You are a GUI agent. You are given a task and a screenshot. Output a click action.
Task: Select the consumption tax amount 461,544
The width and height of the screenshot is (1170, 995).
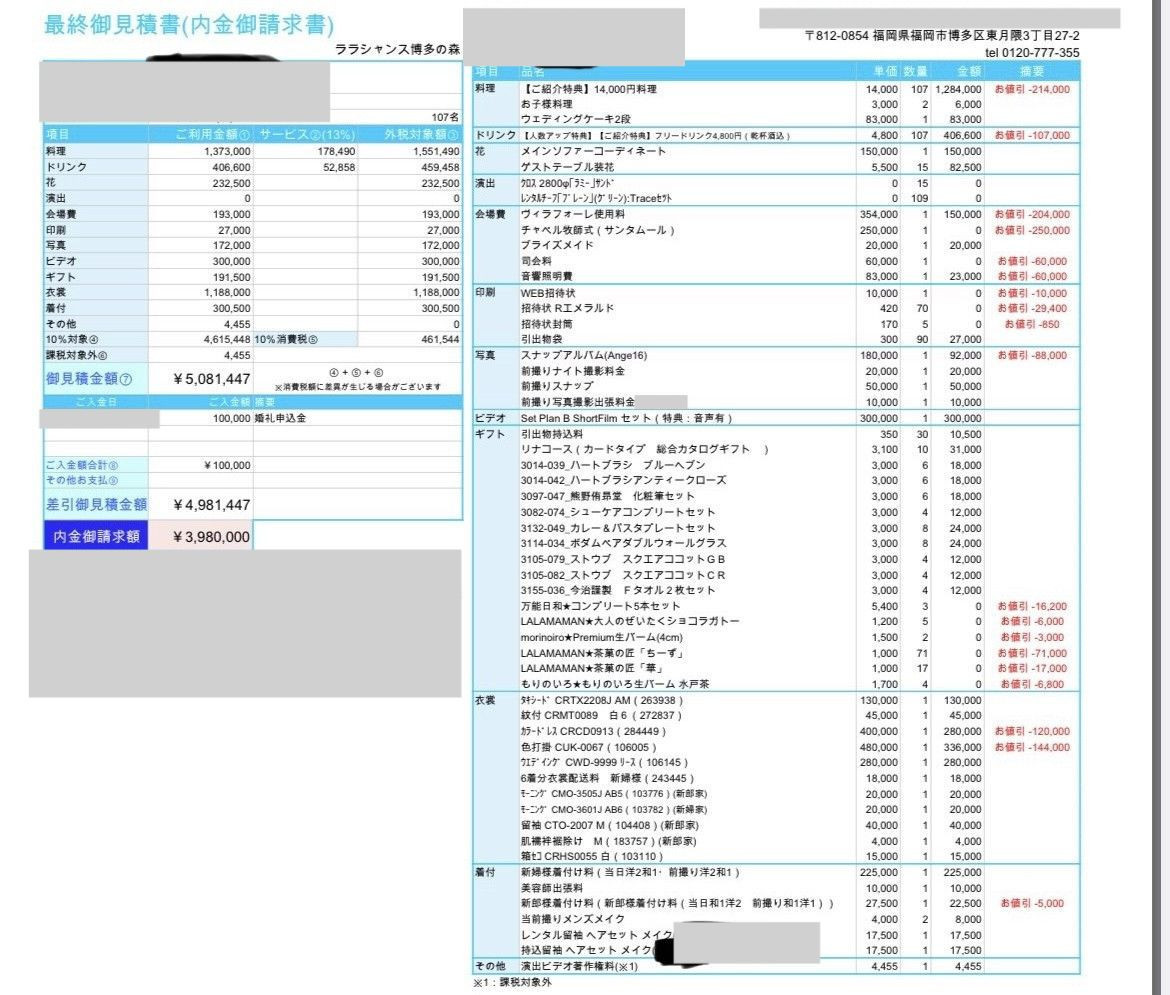pos(440,340)
